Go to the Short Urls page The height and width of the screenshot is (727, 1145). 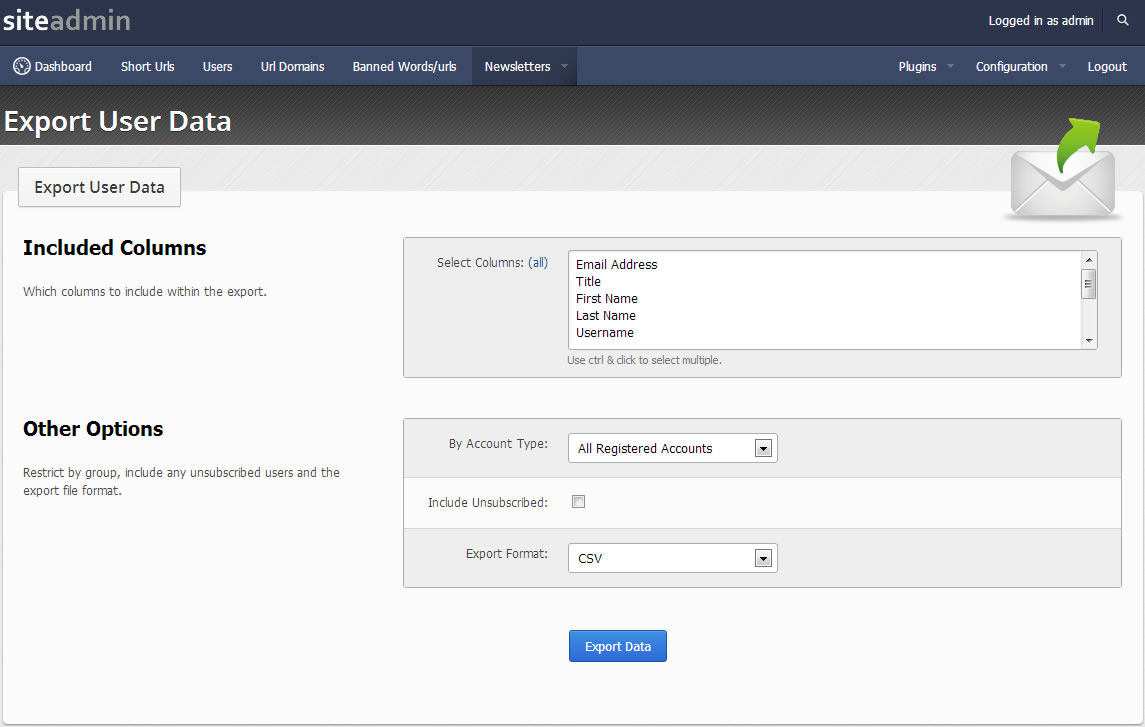click(147, 67)
